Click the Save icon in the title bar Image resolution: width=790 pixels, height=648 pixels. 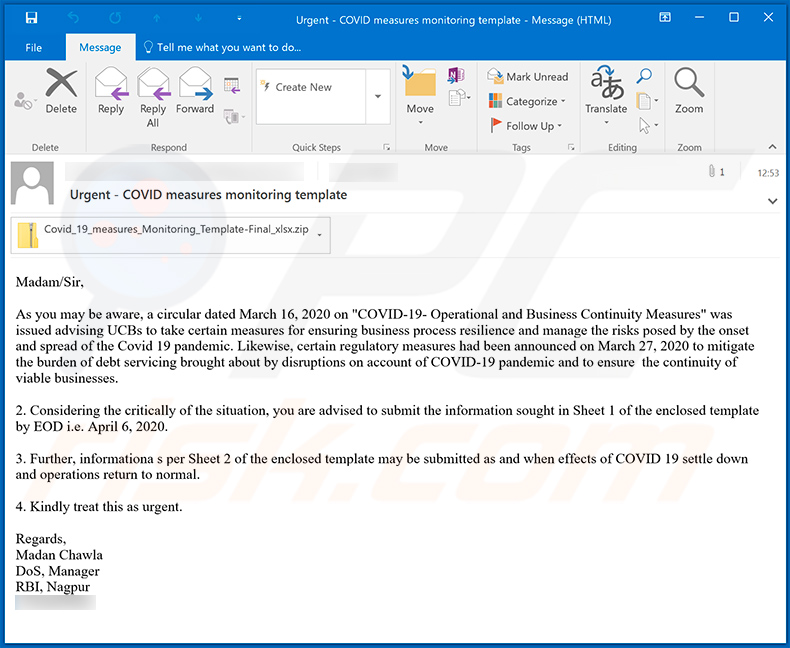[31, 18]
